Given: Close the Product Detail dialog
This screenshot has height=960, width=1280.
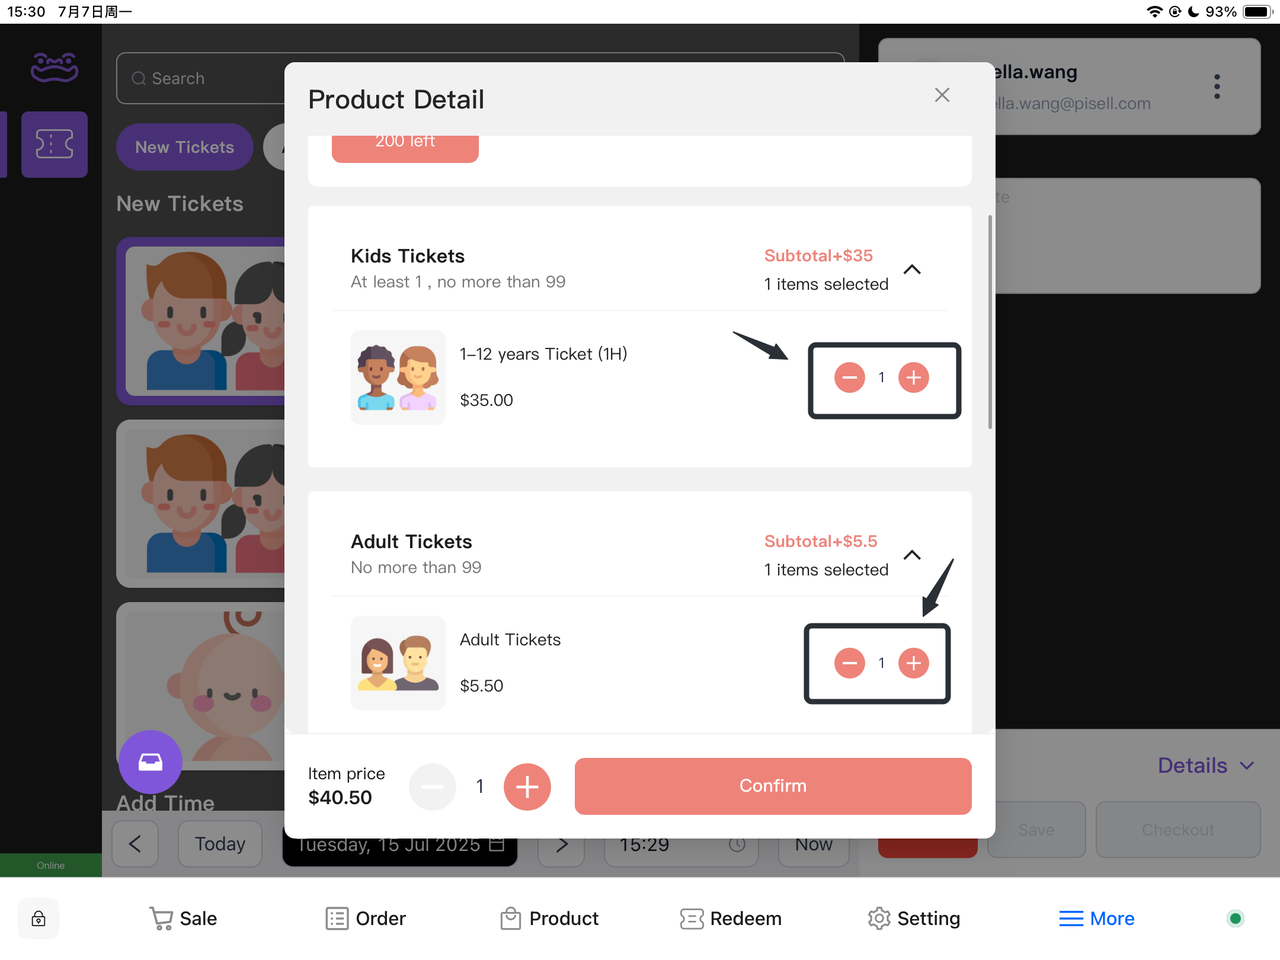Looking at the screenshot, I should coord(941,95).
